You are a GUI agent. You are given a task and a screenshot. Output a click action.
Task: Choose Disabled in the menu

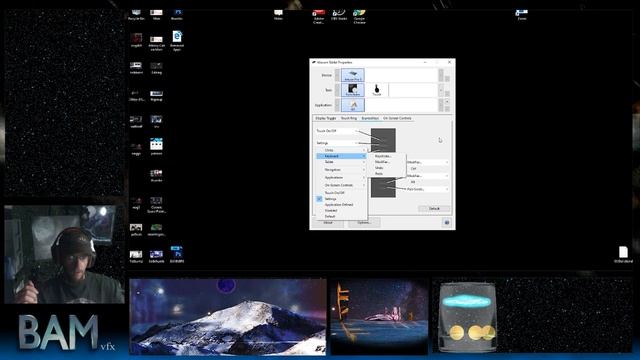pos(342,211)
